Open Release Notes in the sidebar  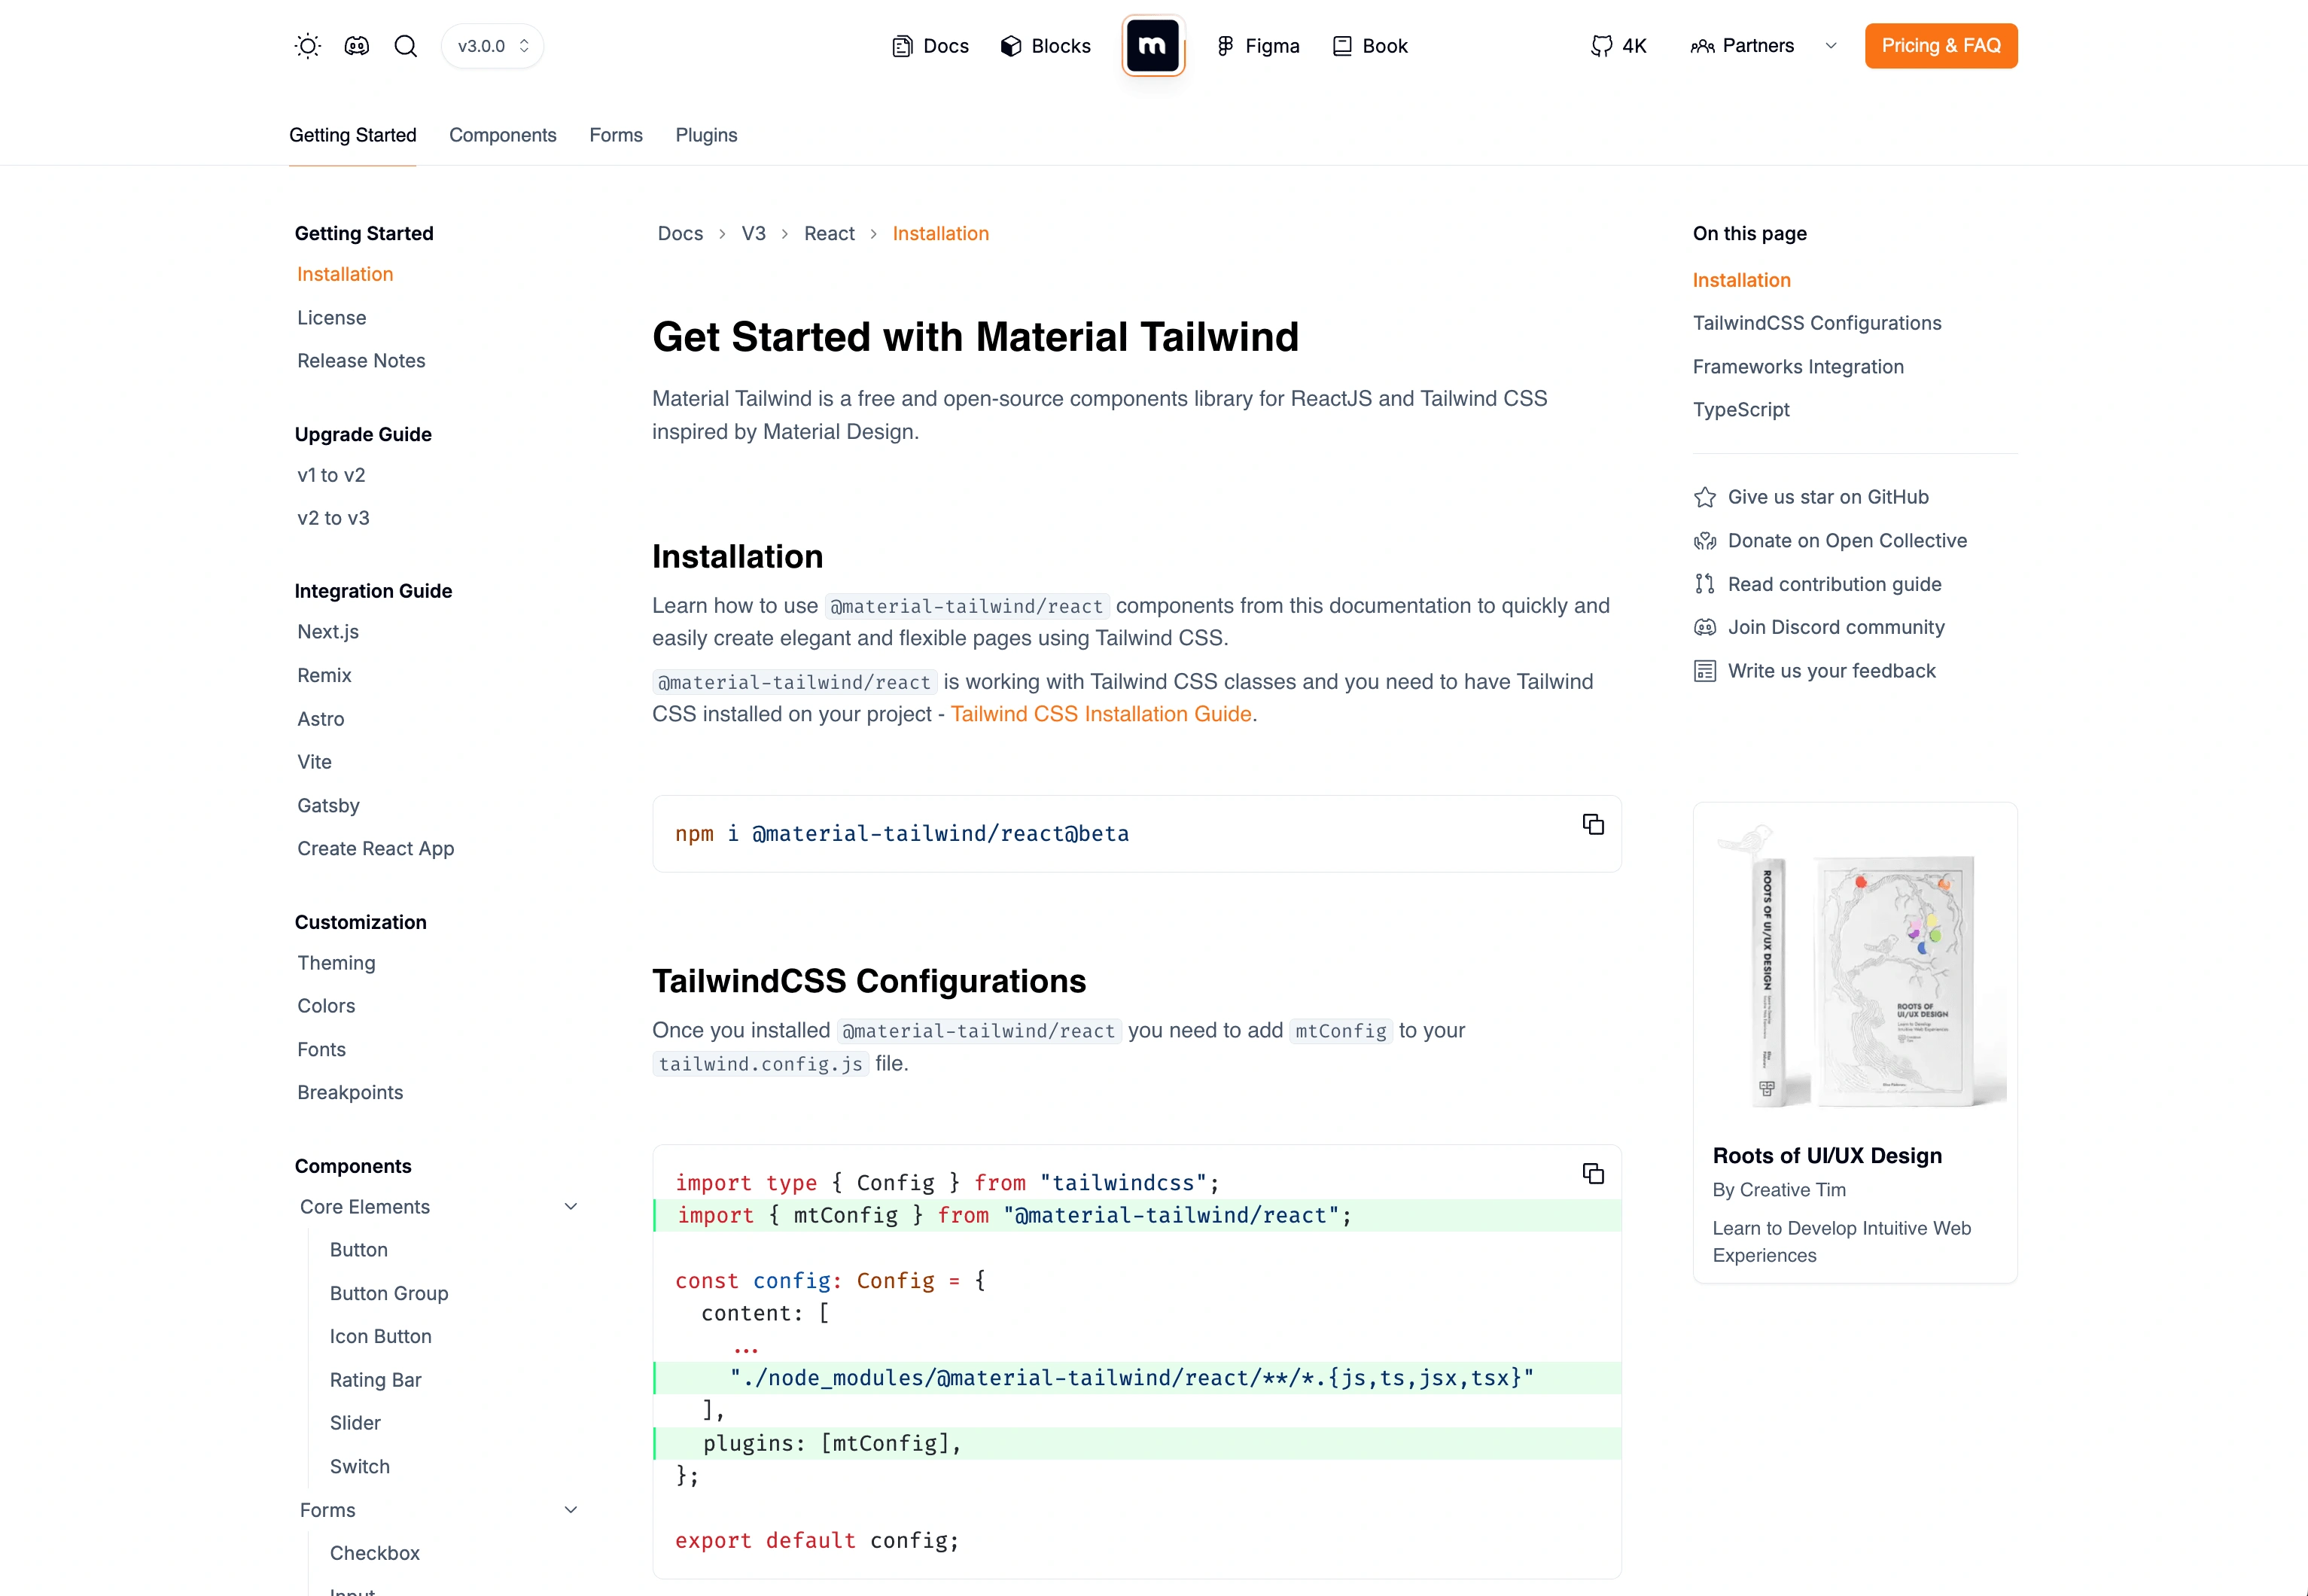click(x=361, y=360)
